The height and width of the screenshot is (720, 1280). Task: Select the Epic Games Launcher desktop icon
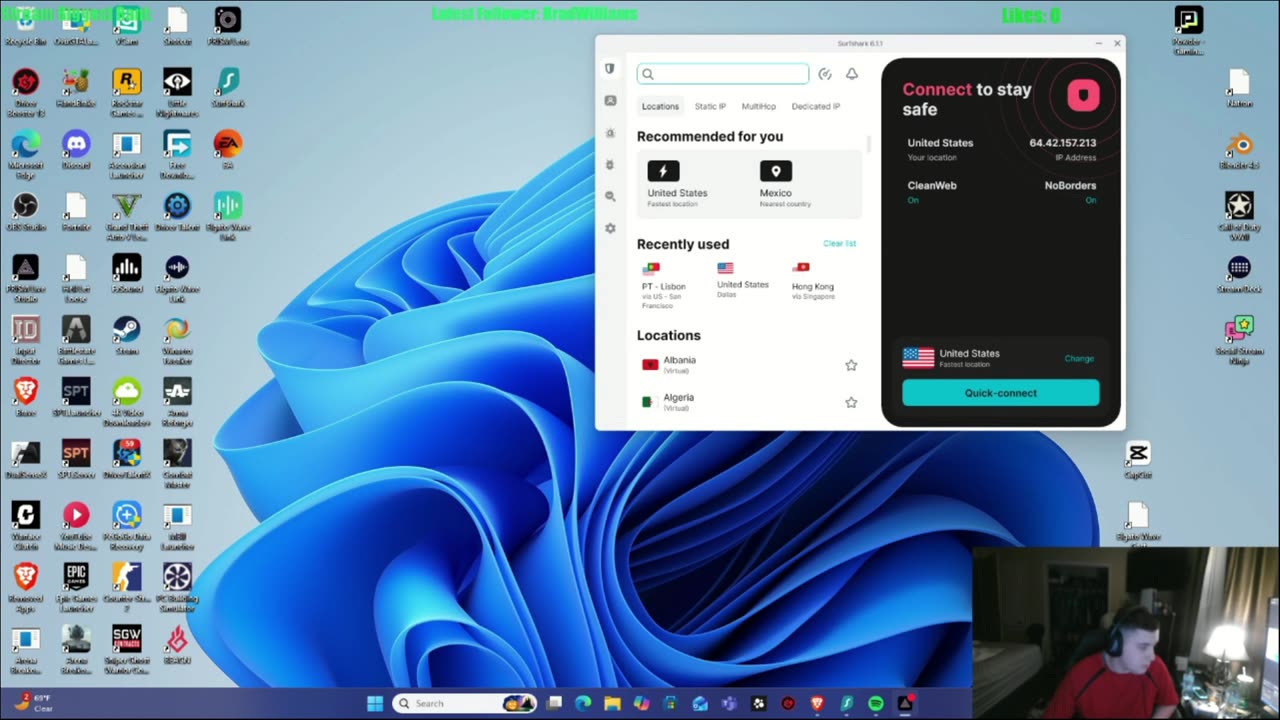pos(76,588)
